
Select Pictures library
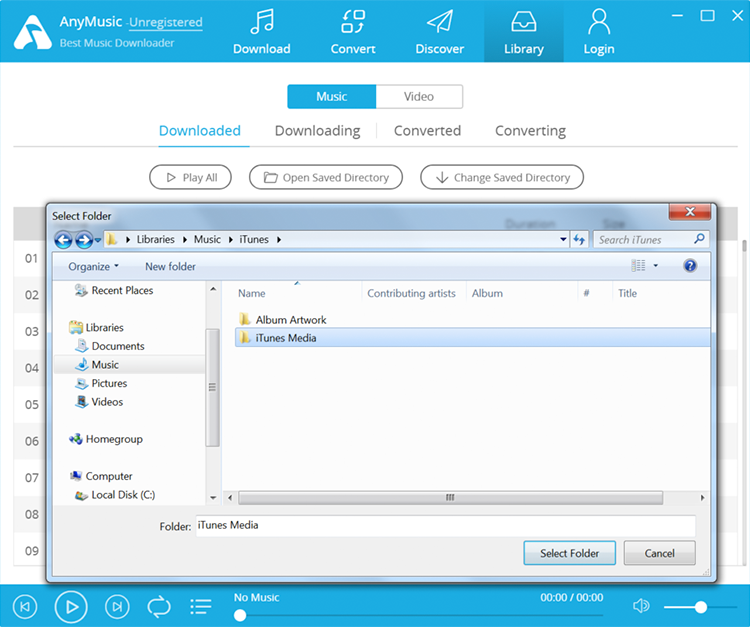click(x=101, y=383)
